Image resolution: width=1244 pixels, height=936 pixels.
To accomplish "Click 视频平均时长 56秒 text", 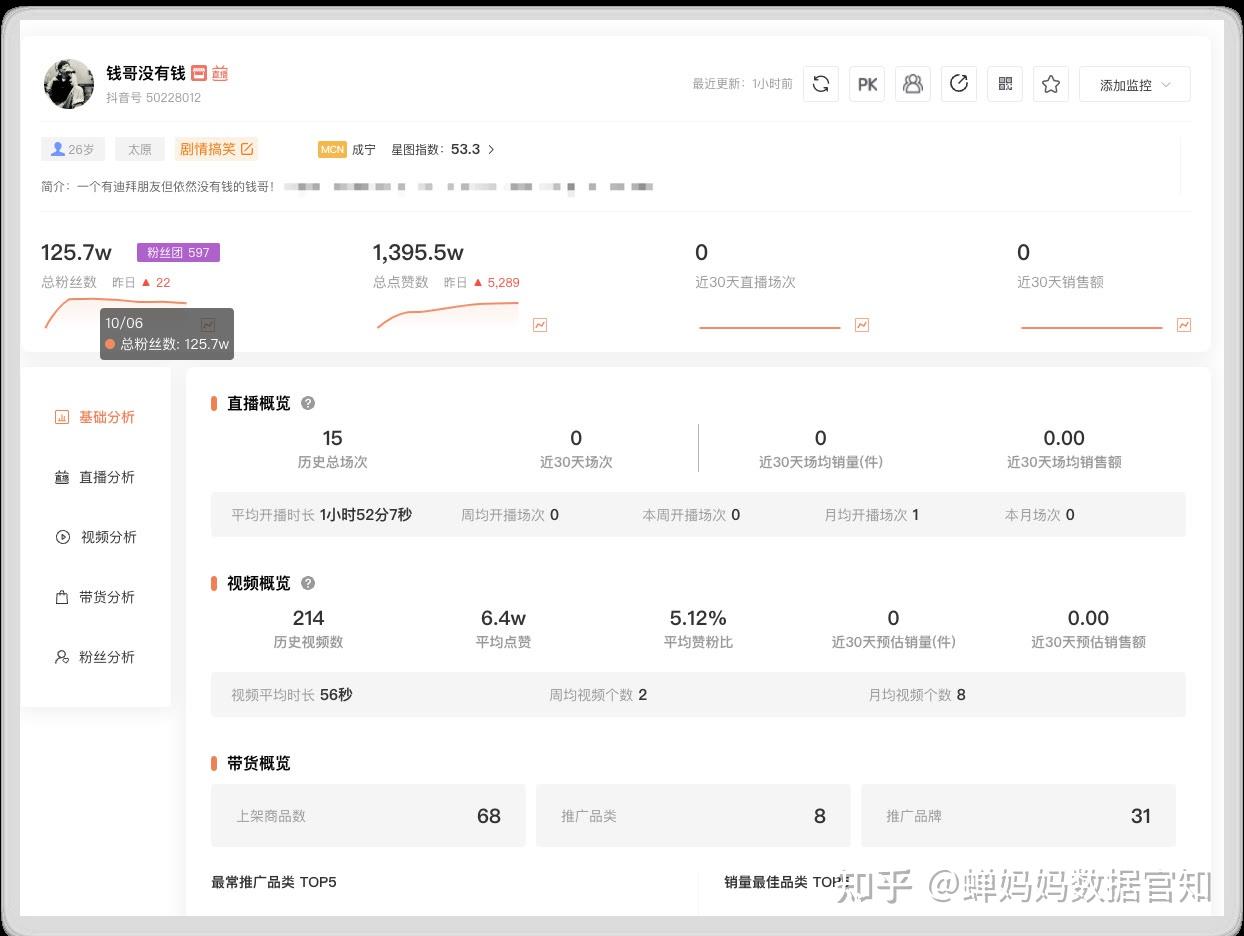I will tap(291, 695).
